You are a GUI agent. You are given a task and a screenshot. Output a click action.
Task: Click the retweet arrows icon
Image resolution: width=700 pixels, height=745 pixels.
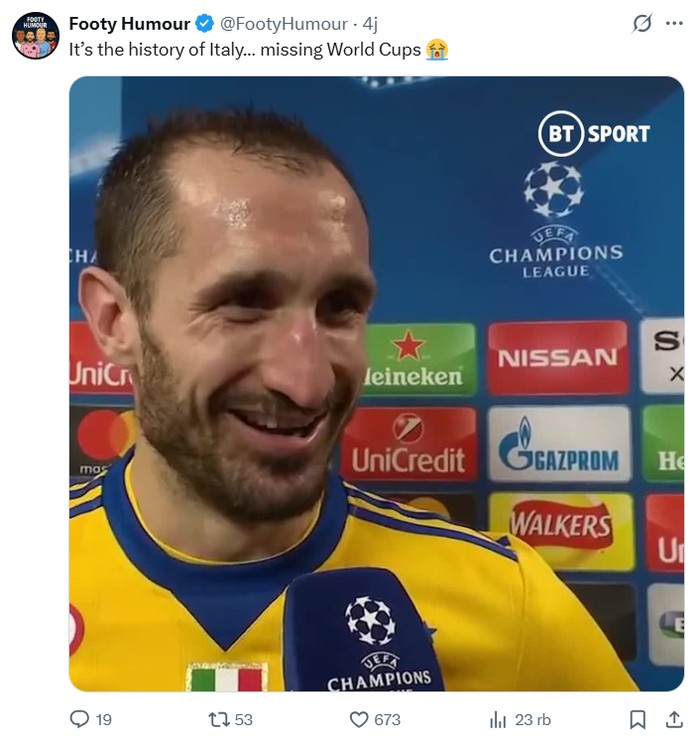219,719
